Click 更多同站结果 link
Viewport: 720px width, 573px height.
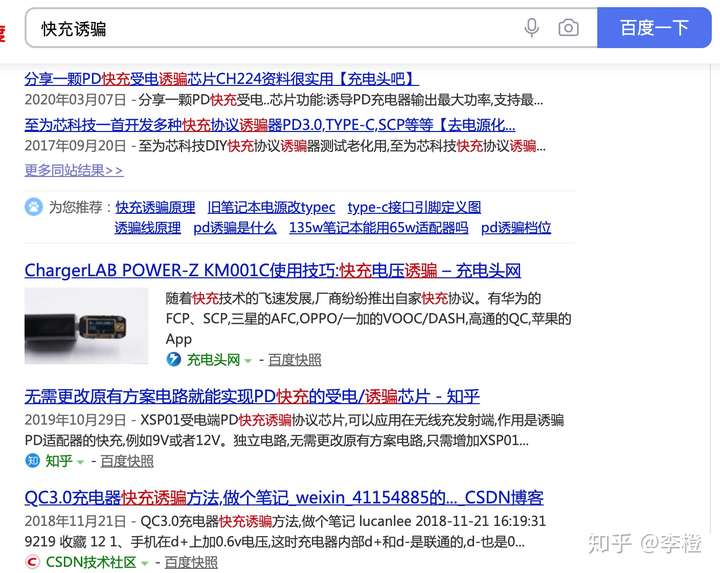[x=73, y=171]
